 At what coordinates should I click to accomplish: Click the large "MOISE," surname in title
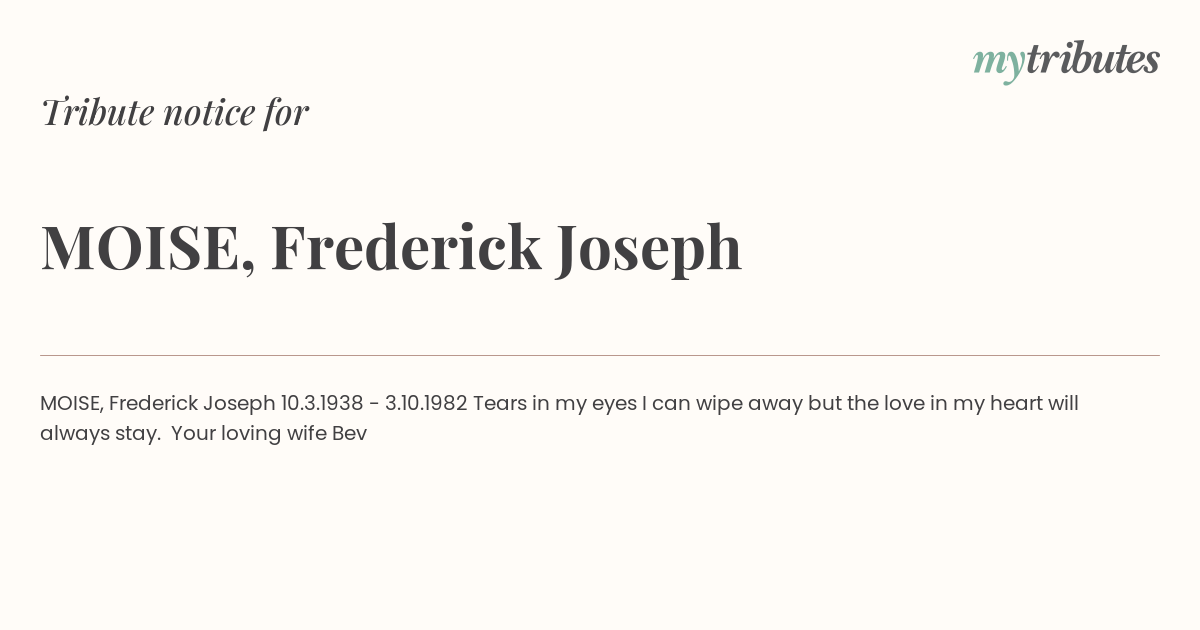(148, 248)
